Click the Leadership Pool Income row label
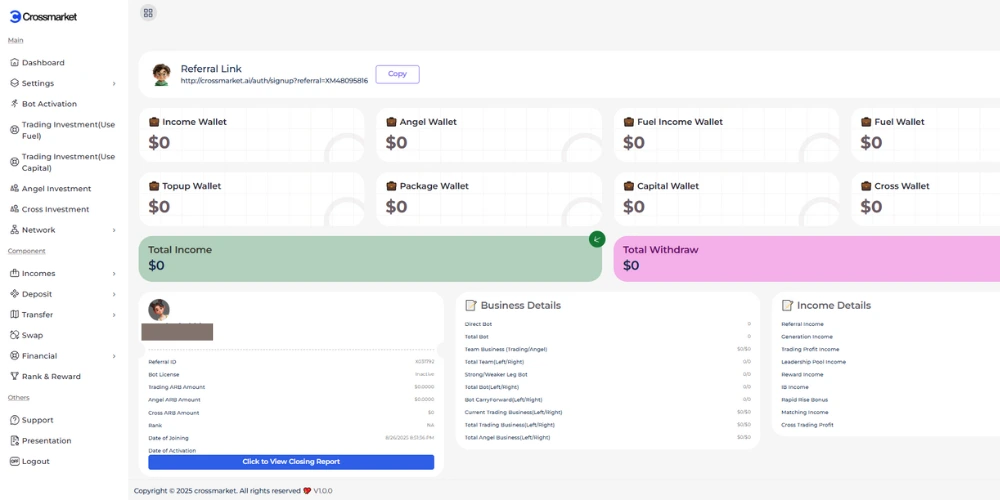1000x500 pixels. [x=813, y=362]
